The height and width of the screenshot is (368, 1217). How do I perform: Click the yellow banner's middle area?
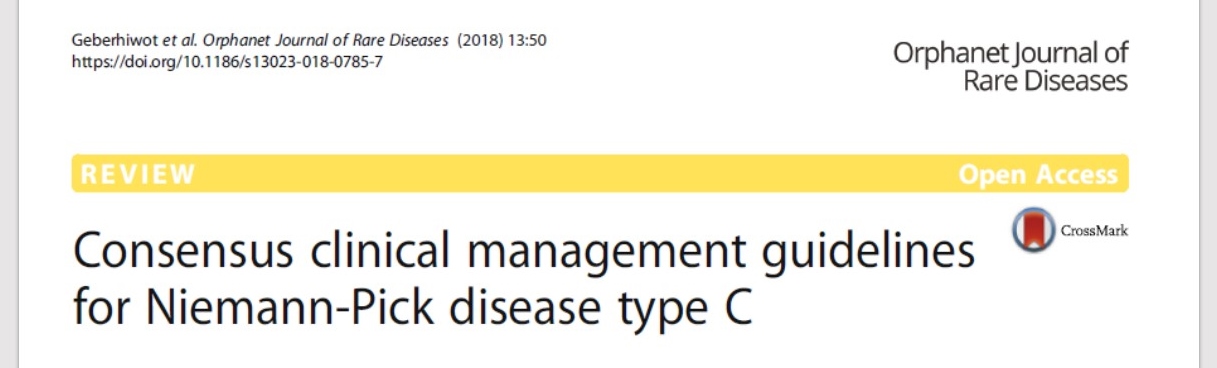point(600,174)
